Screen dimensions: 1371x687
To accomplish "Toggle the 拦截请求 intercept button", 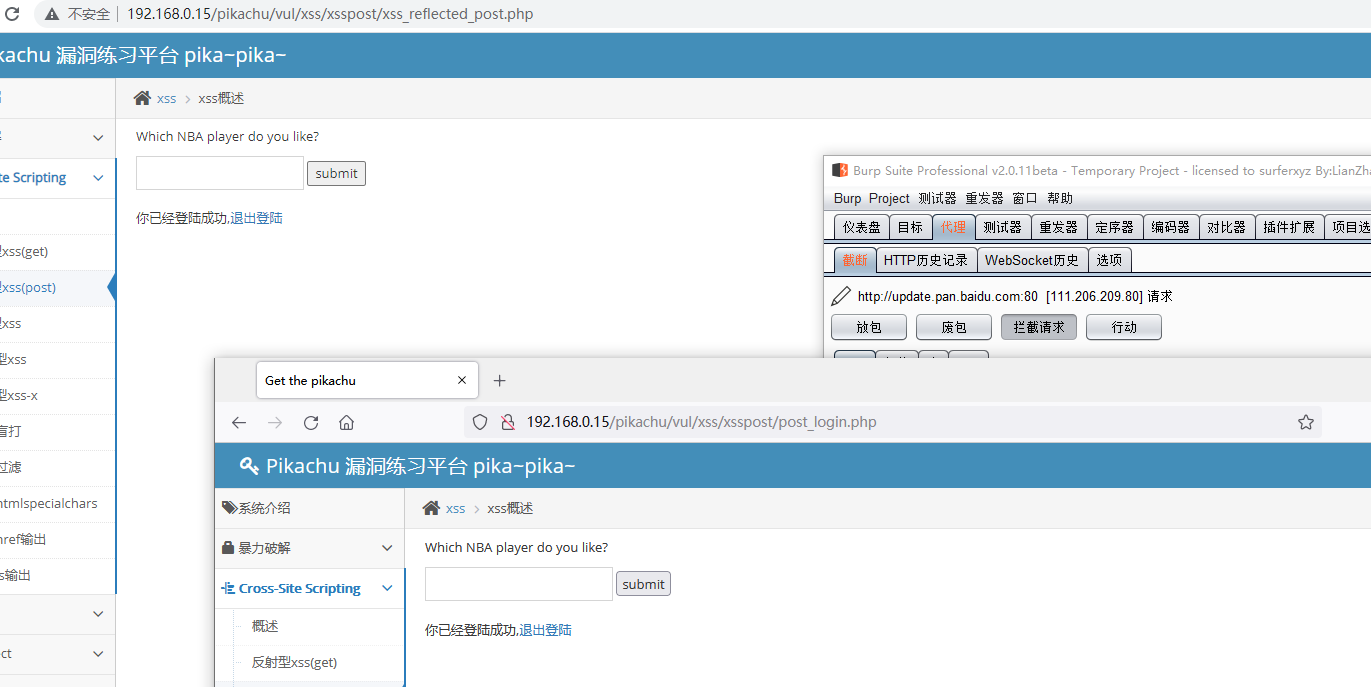I will pyautogui.click(x=1038, y=327).
